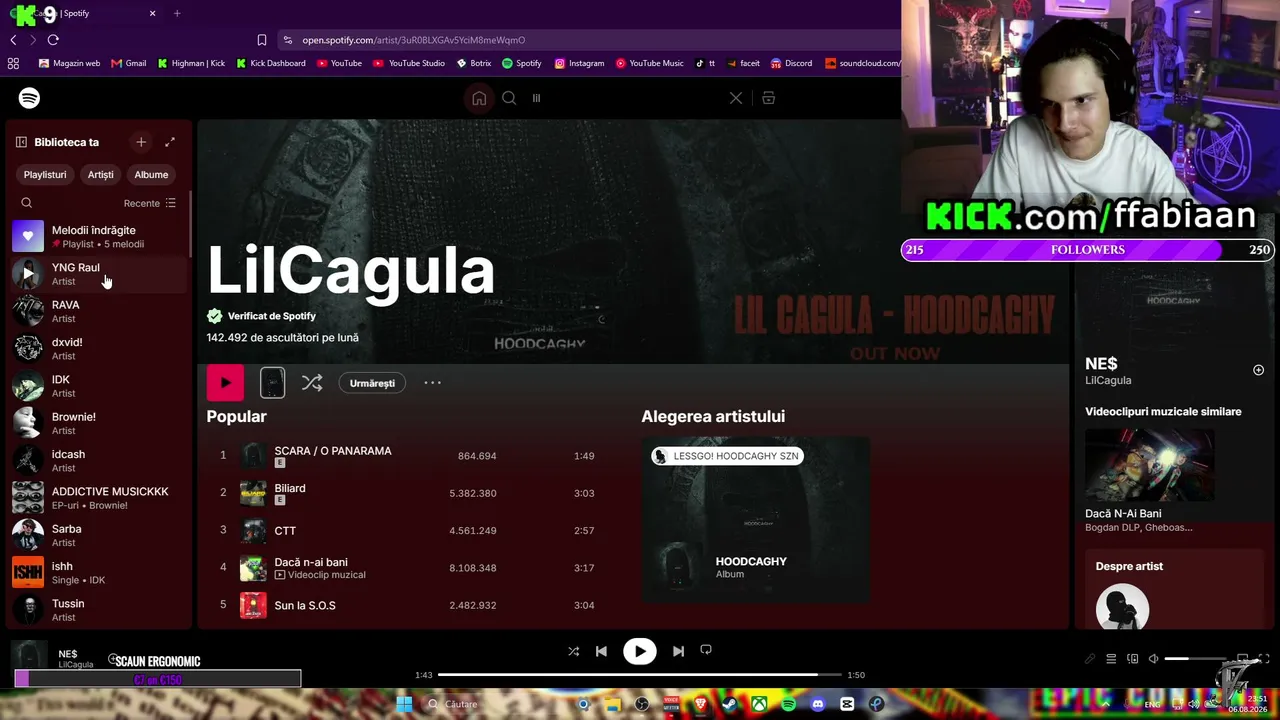Open the Windows Start menu
The image size is (1280, 720).
point(404,704)
